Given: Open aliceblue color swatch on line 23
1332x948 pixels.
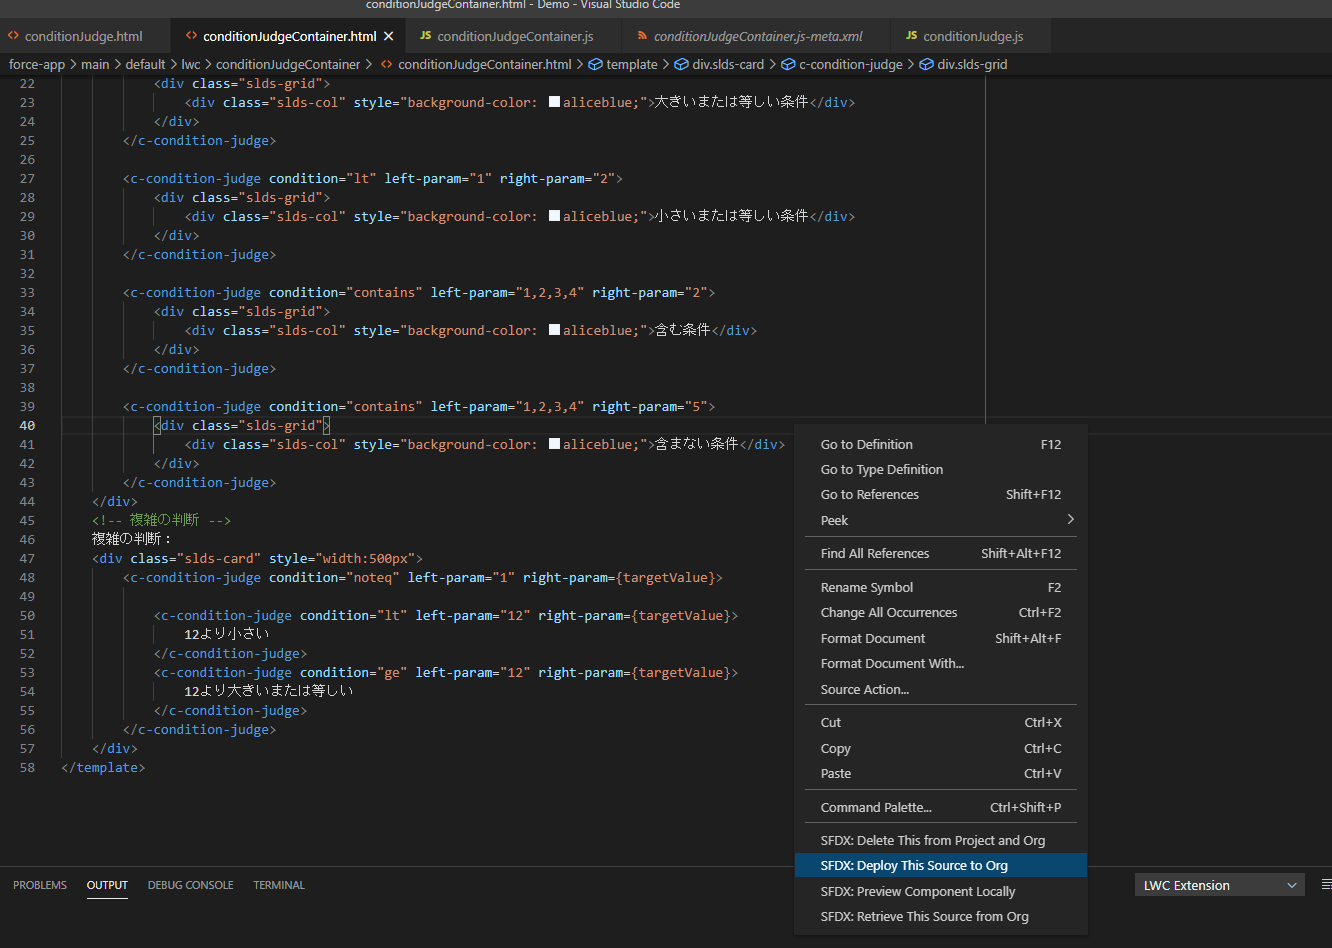Looking at the screenshot, I should [554, 102].
